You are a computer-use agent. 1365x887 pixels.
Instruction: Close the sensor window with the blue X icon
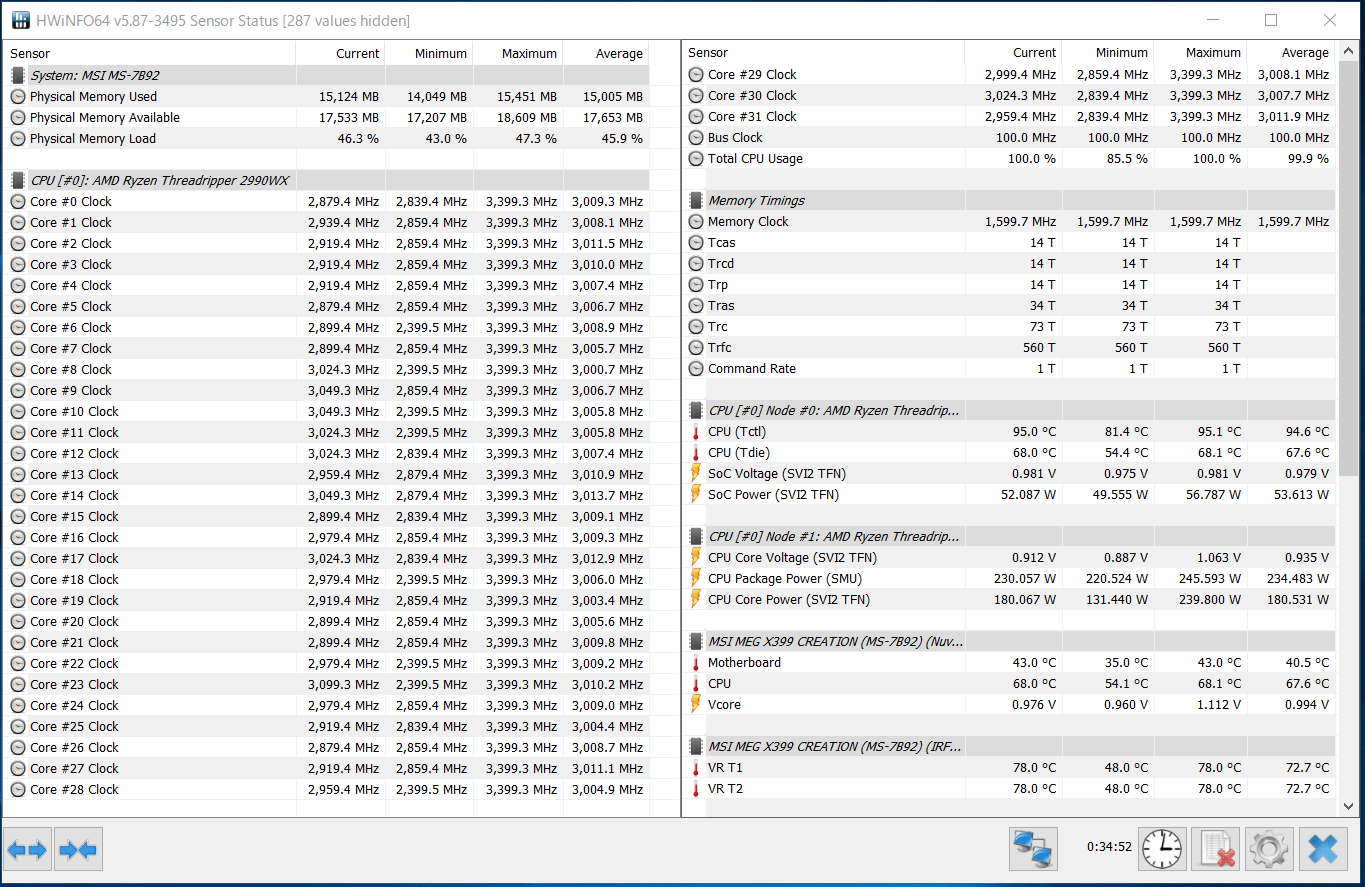pos(1322,850)
